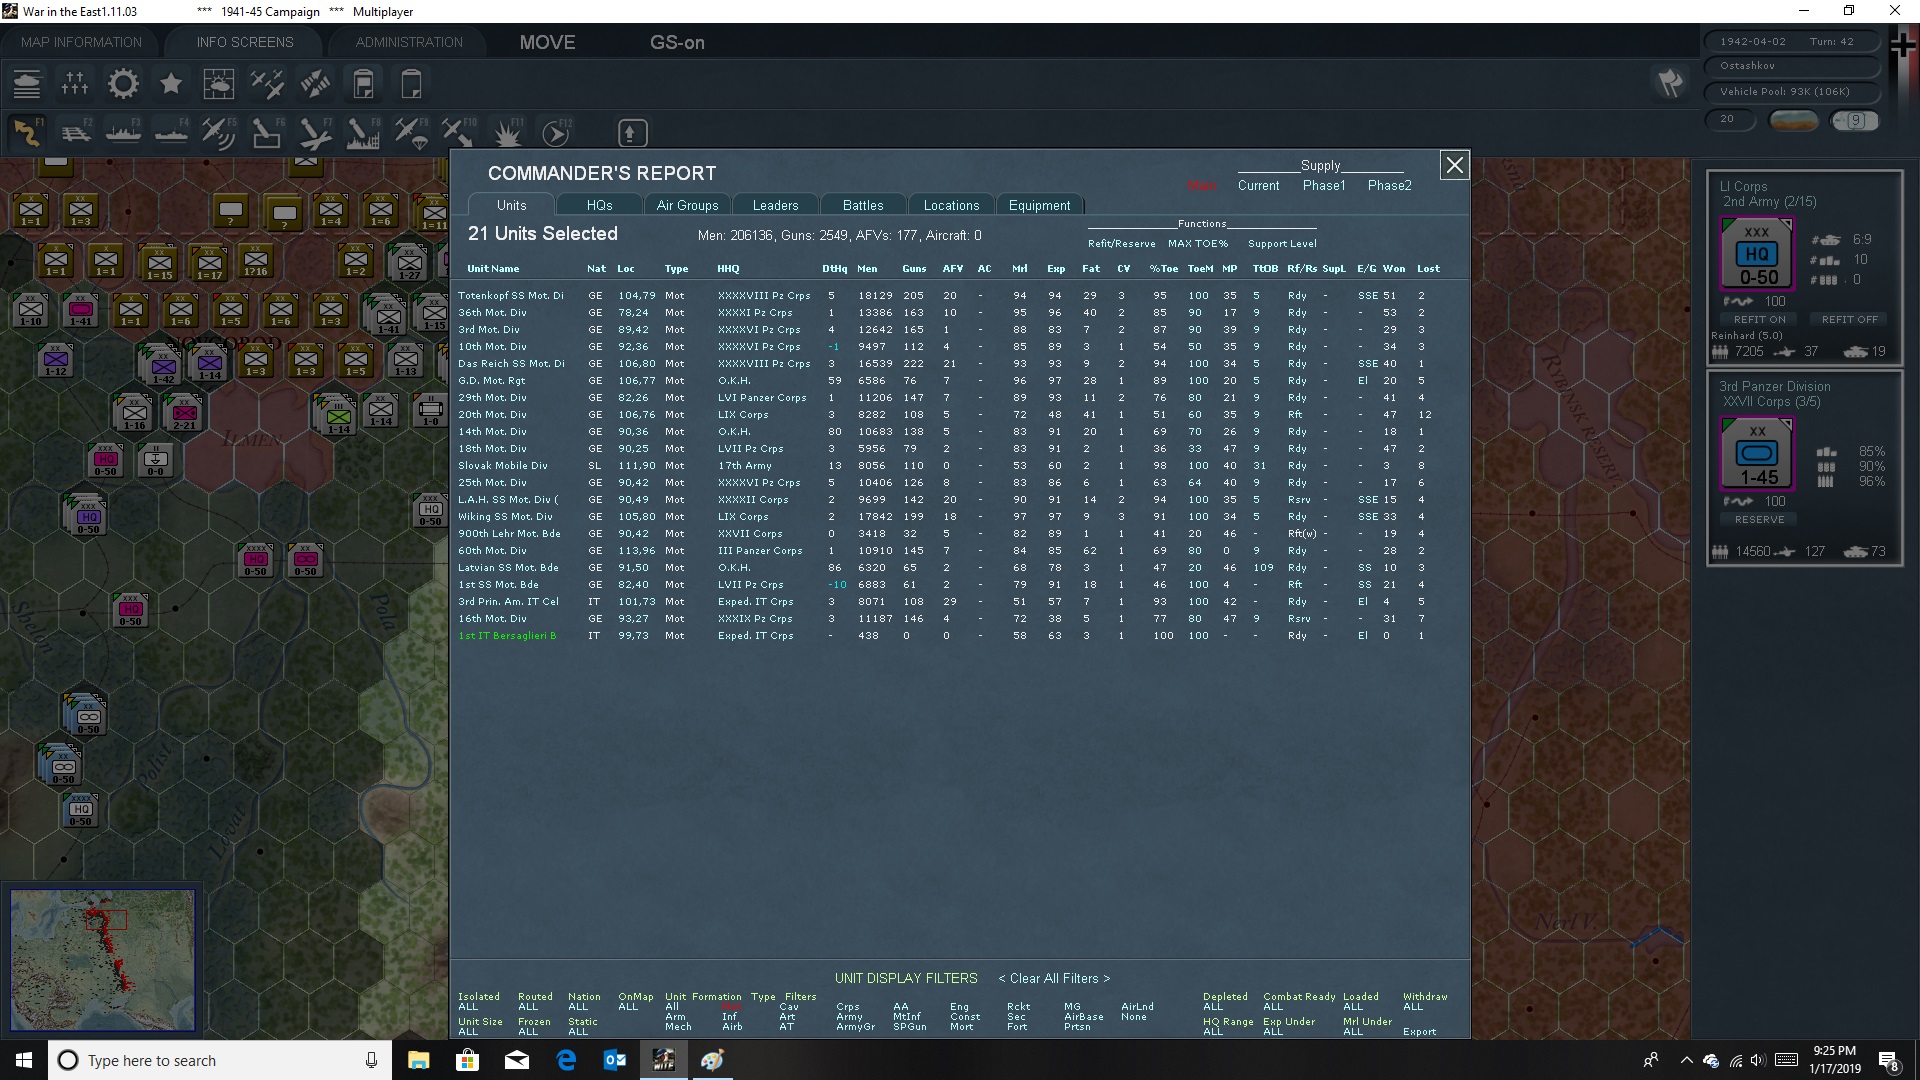1920x1080 pixels.
Task: Switch to the Air Groups tab
Action: point(687,205)
